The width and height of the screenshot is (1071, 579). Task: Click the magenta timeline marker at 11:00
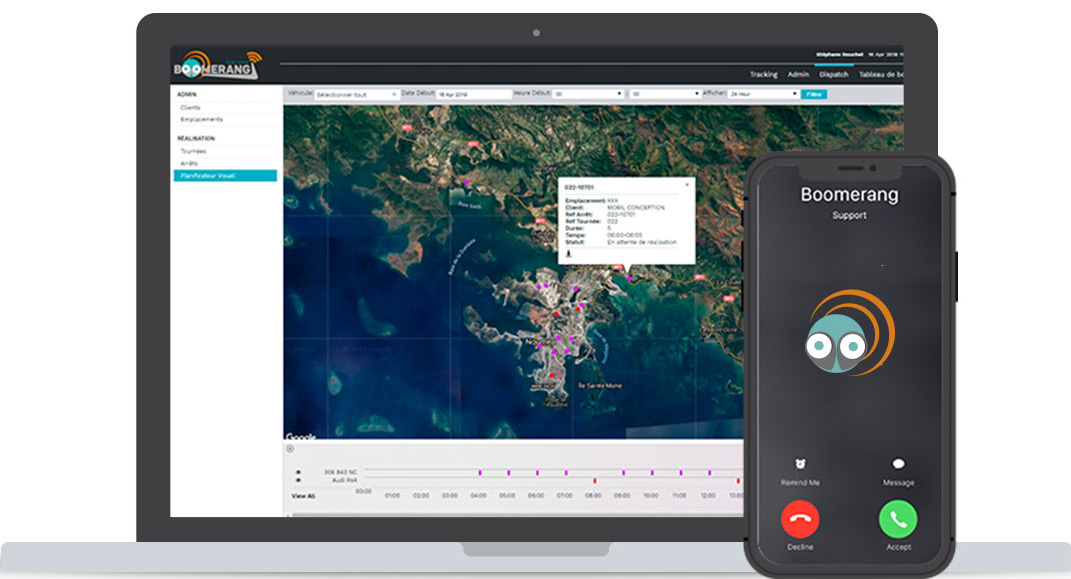coord(681,472)
